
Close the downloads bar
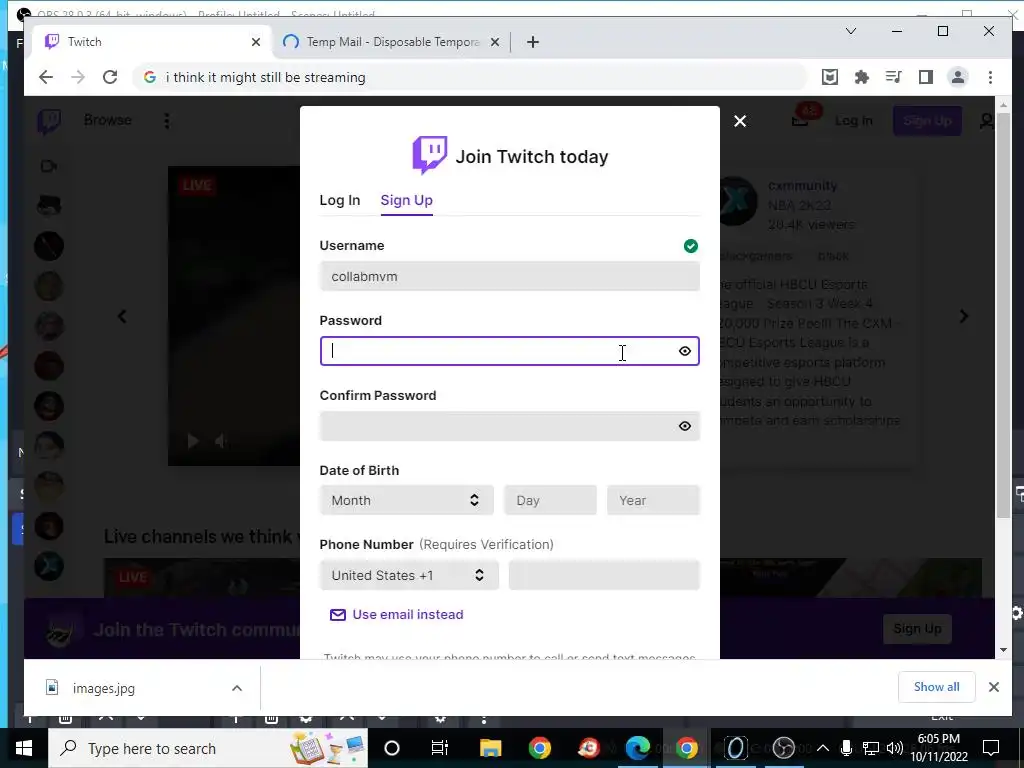click(x=993, y=687)
